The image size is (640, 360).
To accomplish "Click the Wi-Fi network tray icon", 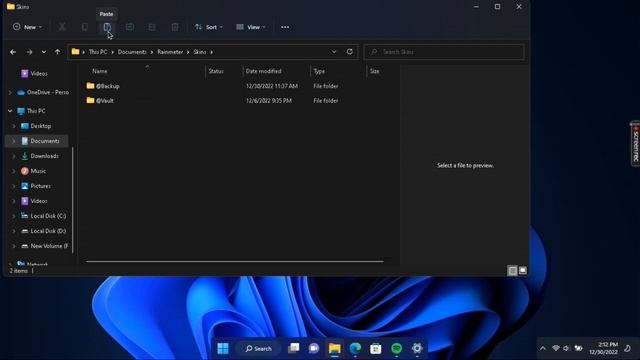I will point(556,349).
